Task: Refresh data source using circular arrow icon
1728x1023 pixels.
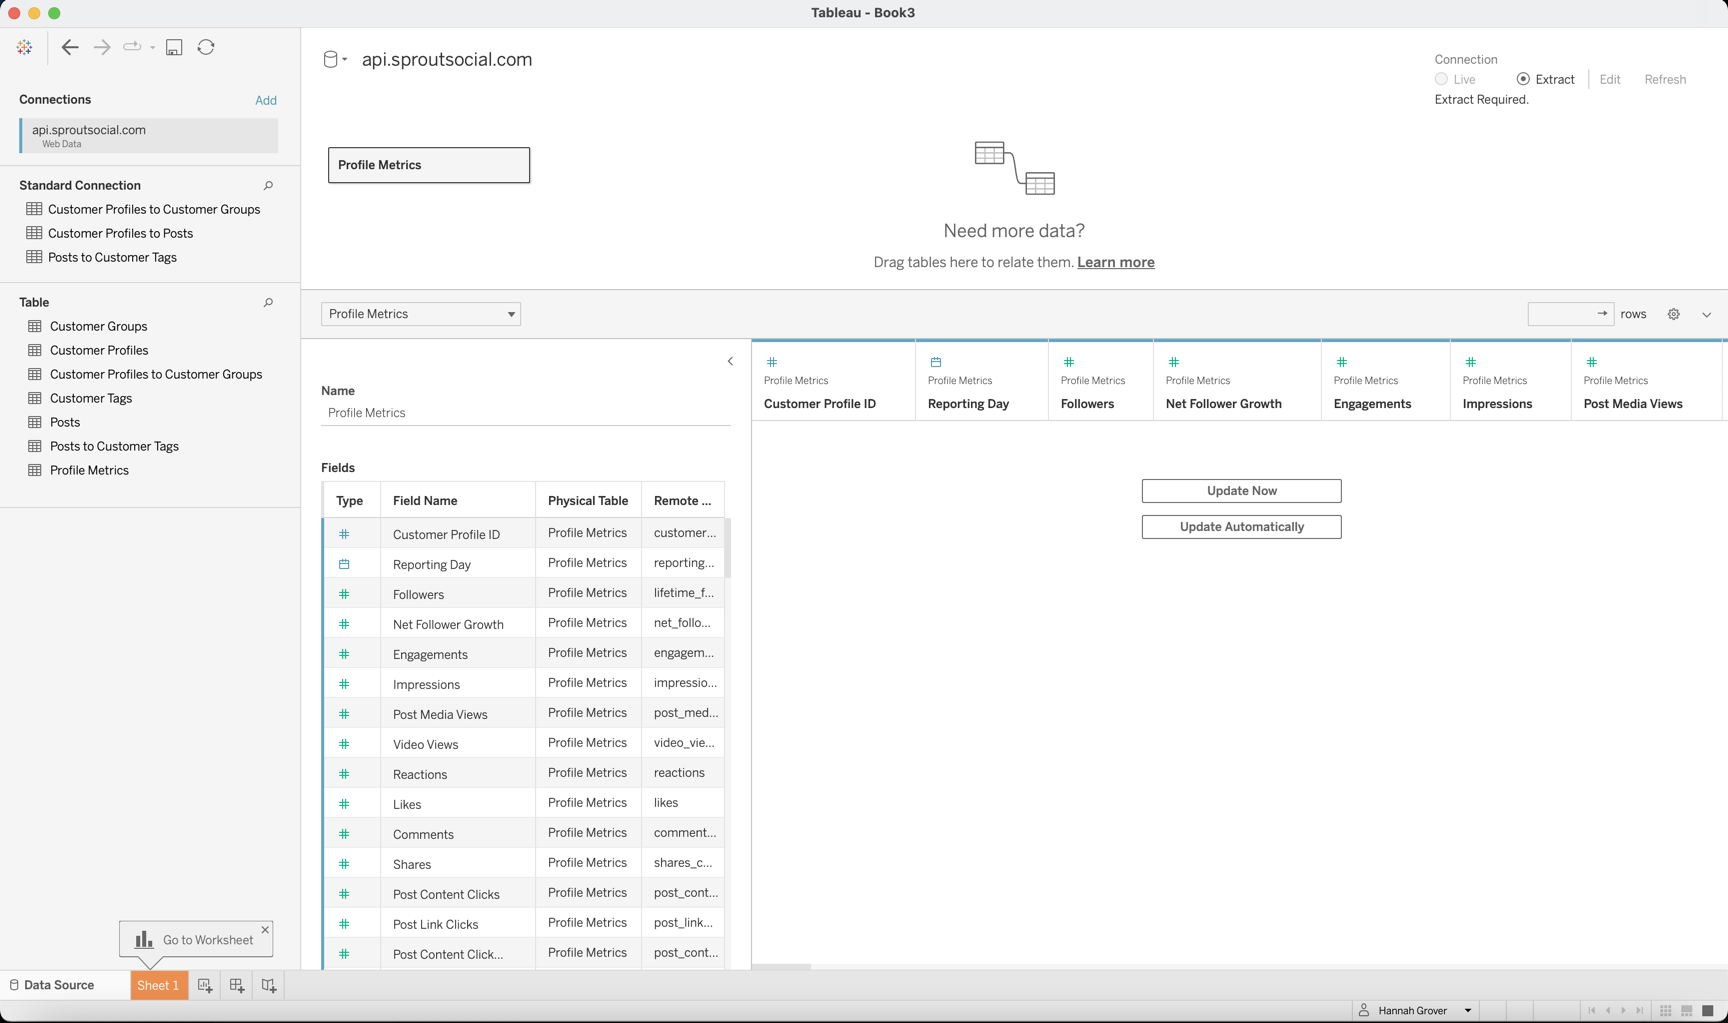Action: point(206,47)
